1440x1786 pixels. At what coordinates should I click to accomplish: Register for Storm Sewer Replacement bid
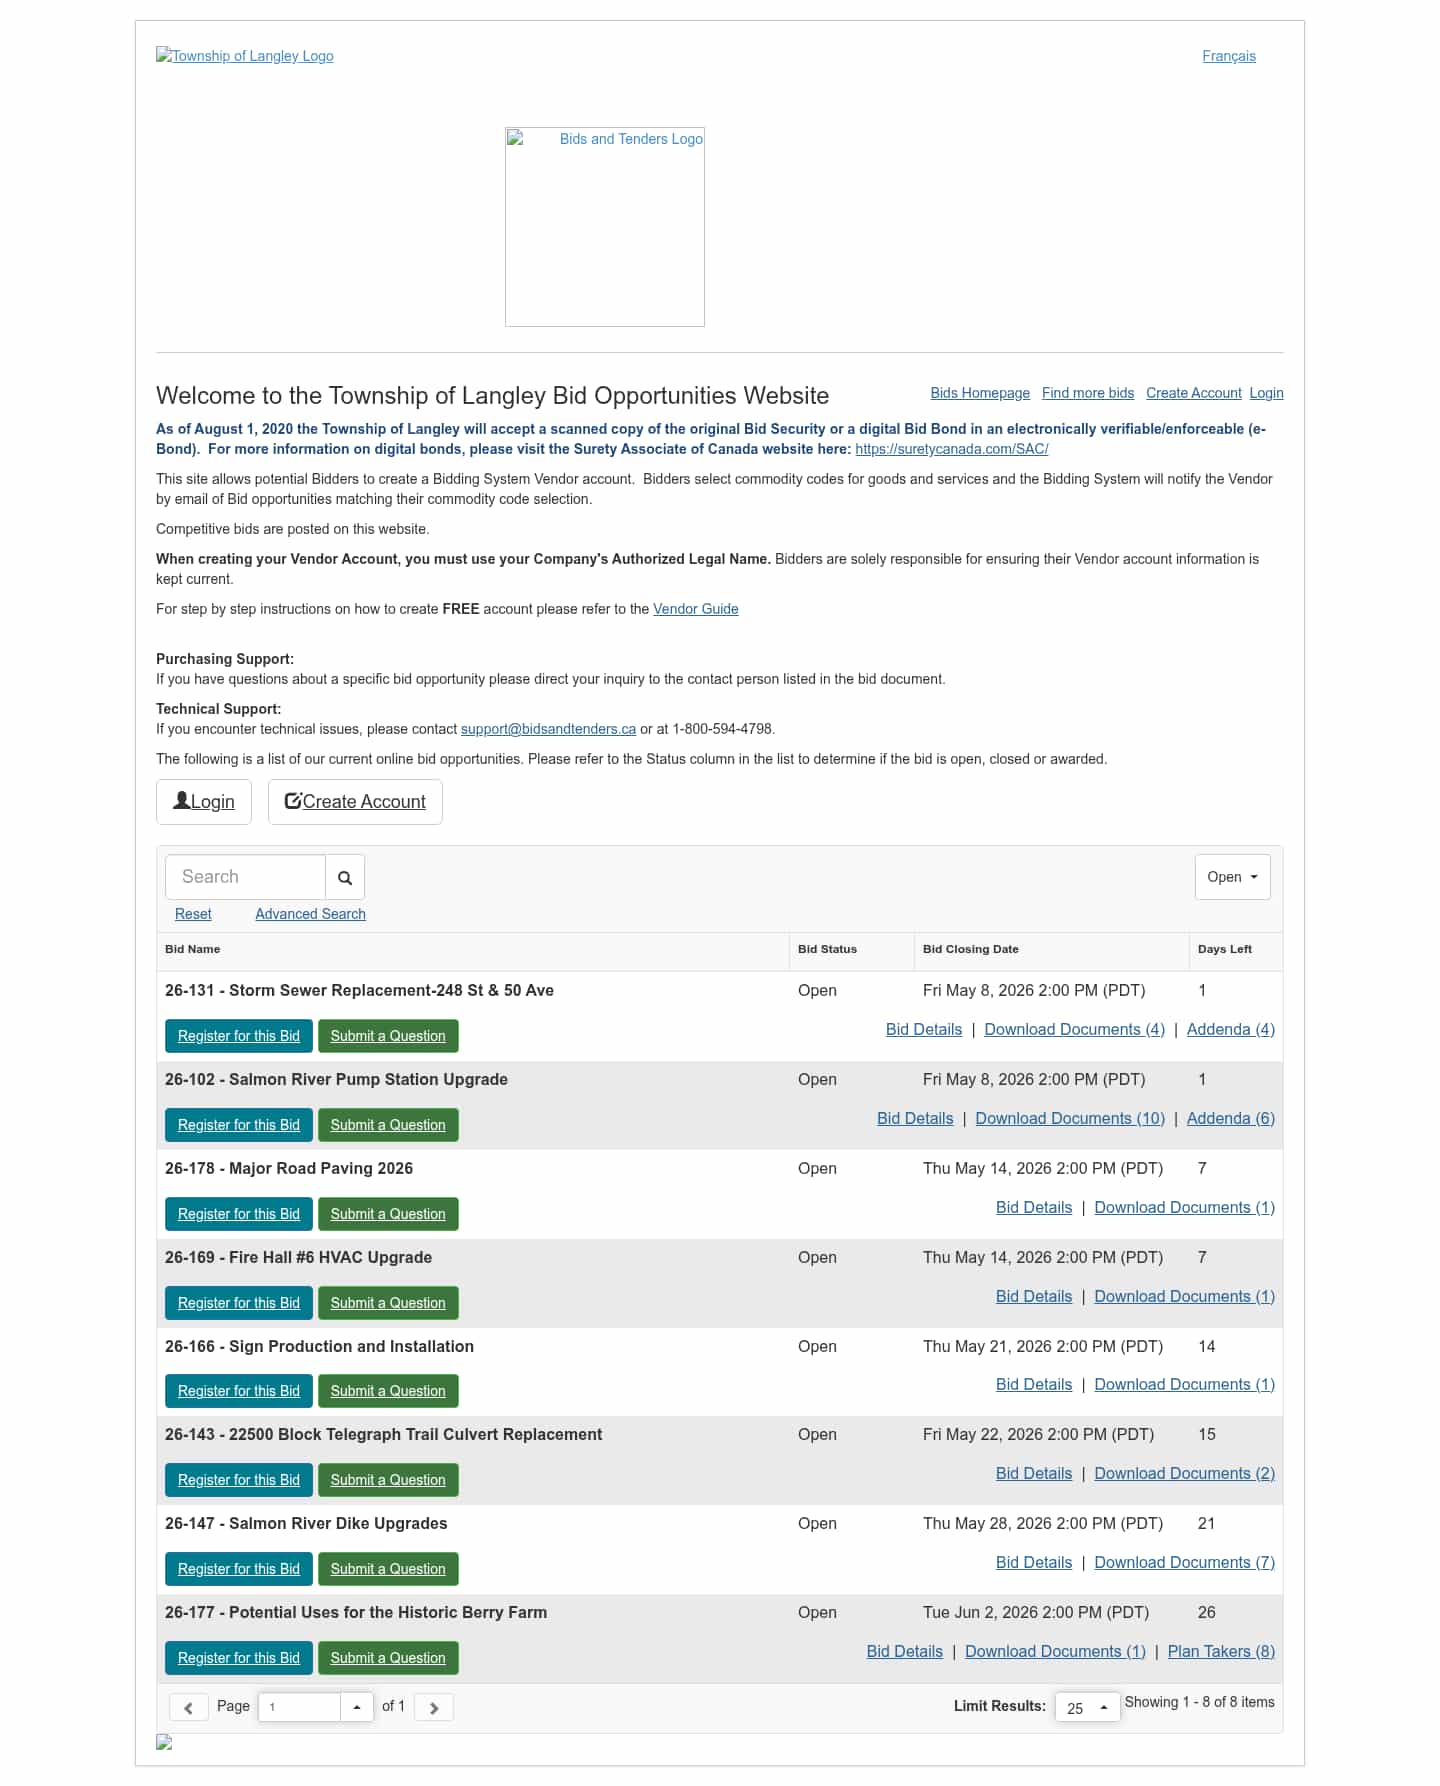tap(239, 1036)
